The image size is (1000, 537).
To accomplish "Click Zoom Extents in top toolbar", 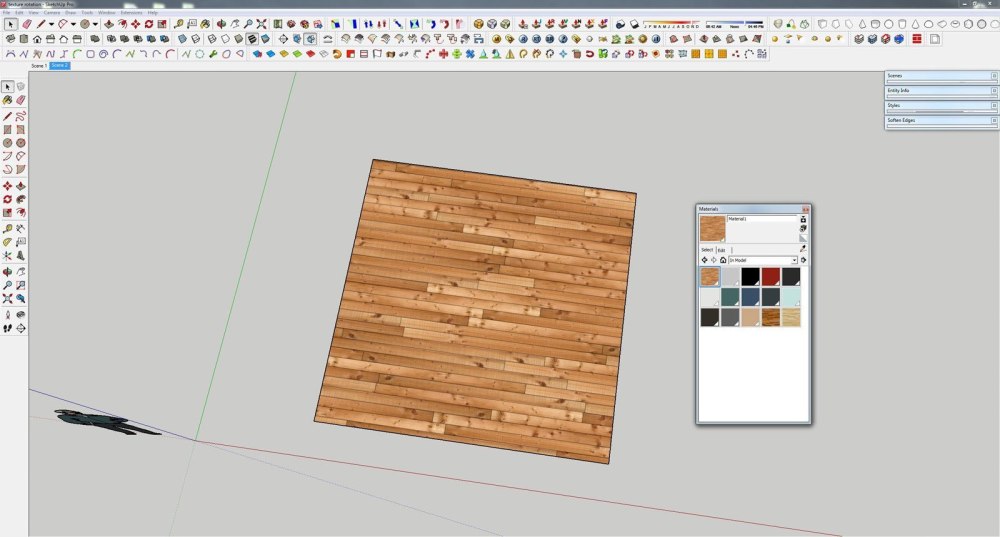I will pyautogui.click(x=261, y=24).
